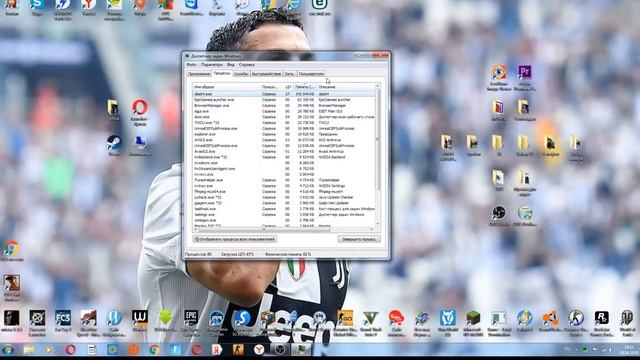
Task: Open Windows Explorer from the taskbar
Action: [x=29, y=350]
